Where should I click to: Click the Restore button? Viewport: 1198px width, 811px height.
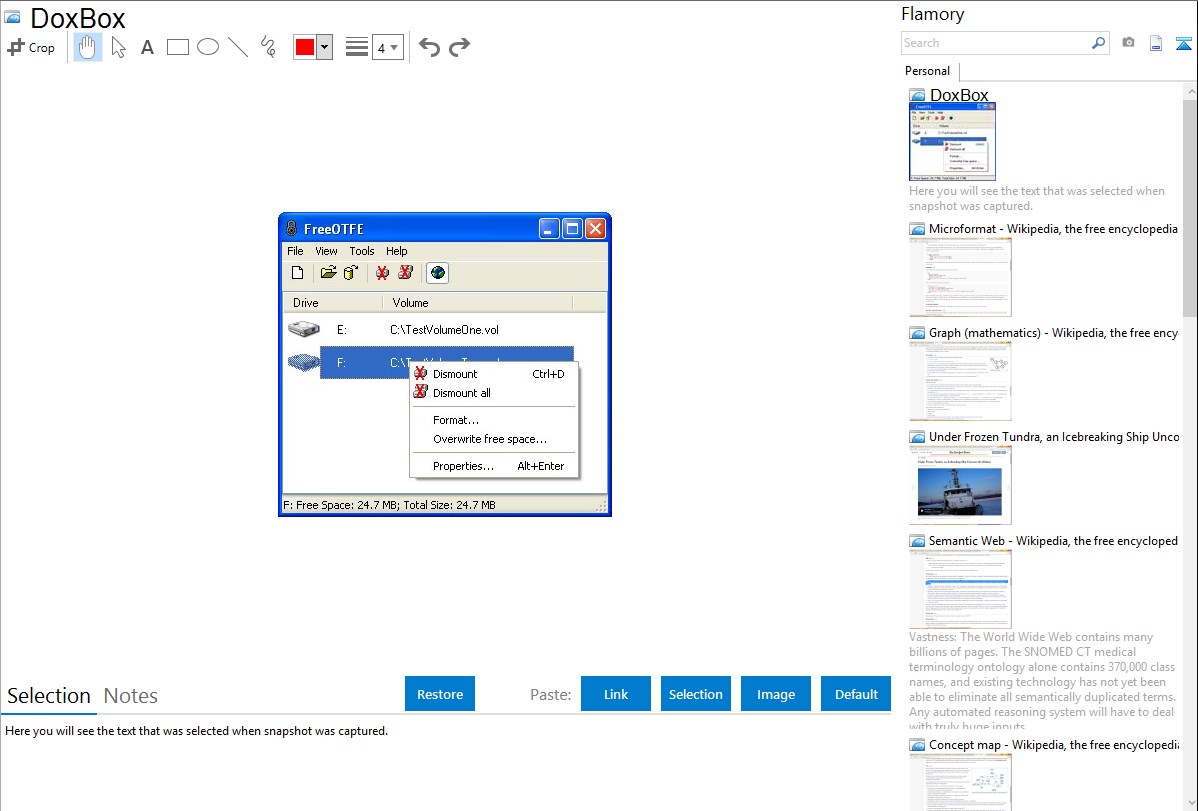pos(440,694)
